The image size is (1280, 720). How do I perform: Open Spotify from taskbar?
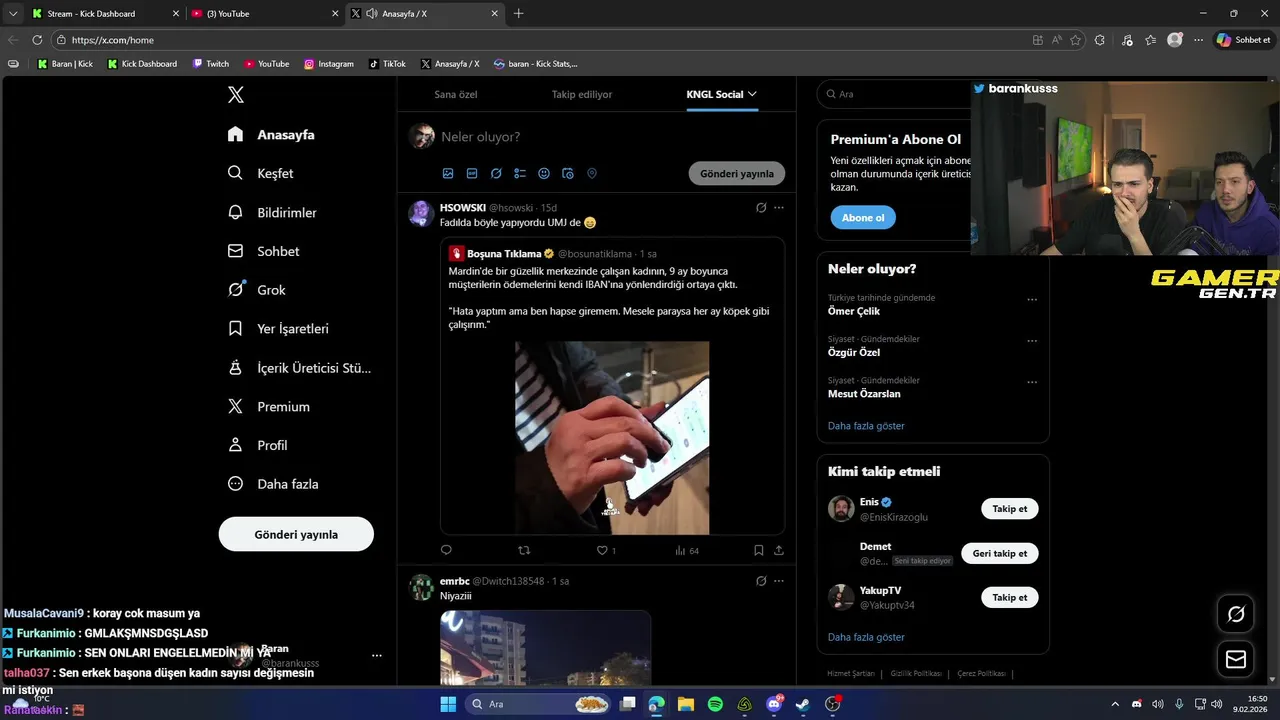pyautogui.click(x=715, y=704)
